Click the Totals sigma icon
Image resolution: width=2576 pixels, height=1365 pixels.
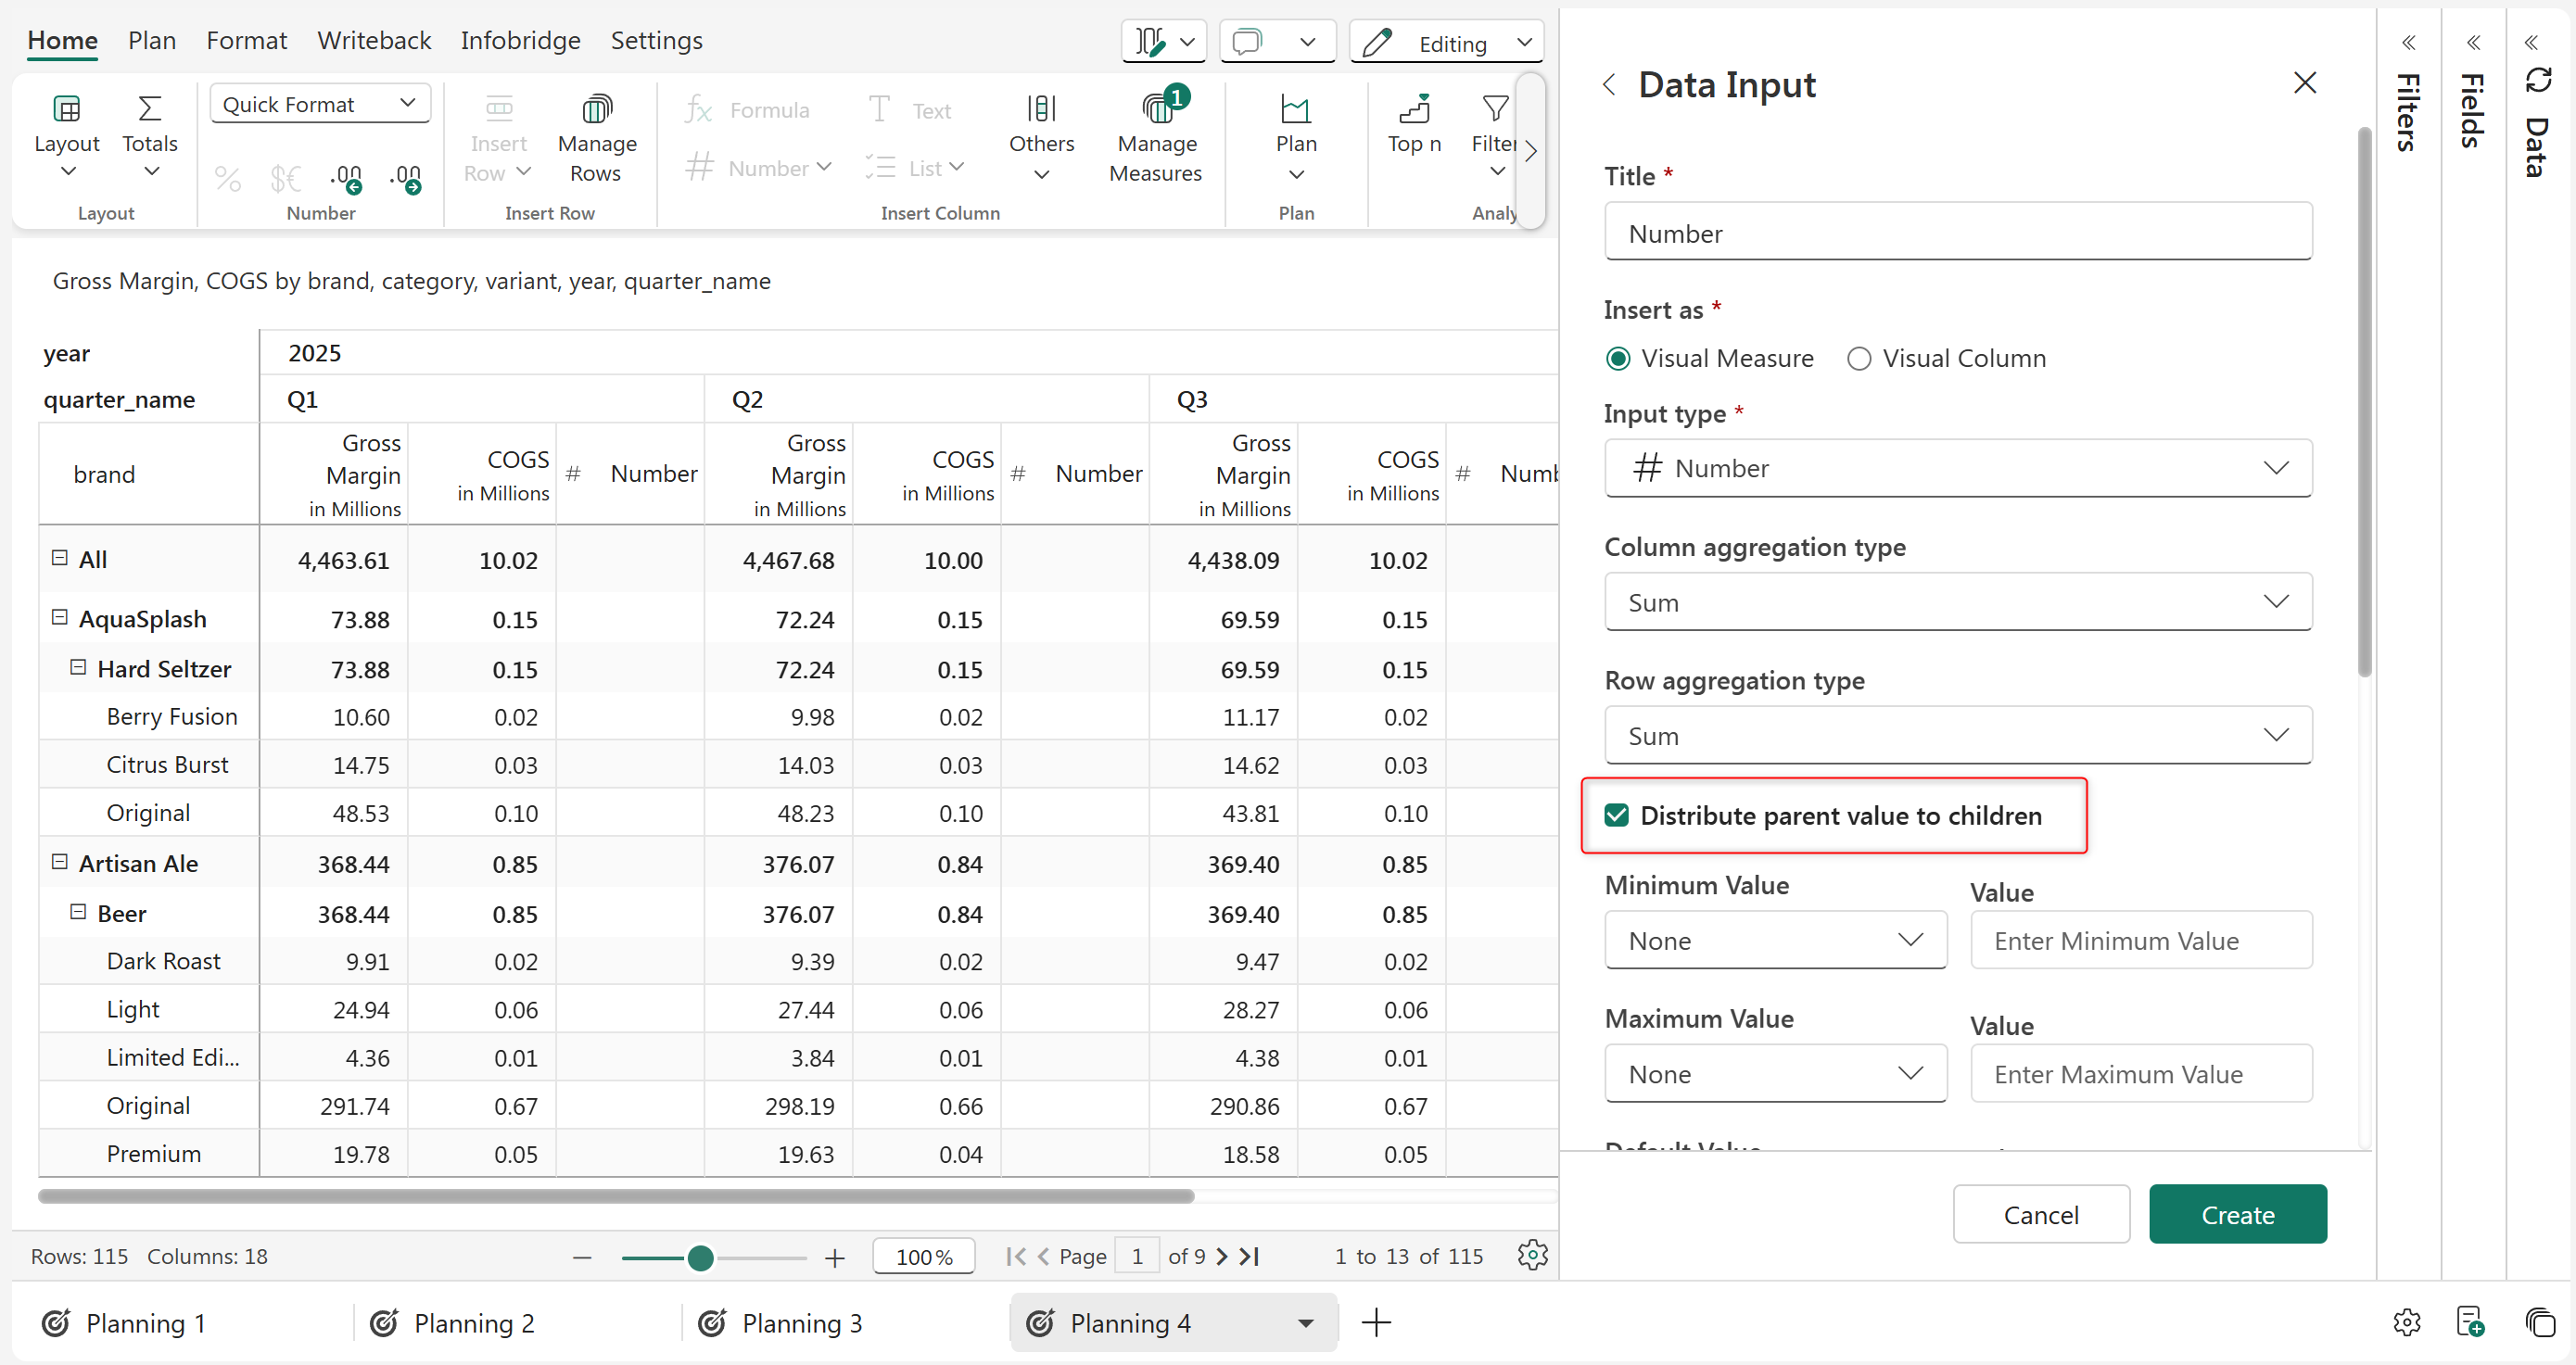149,108
